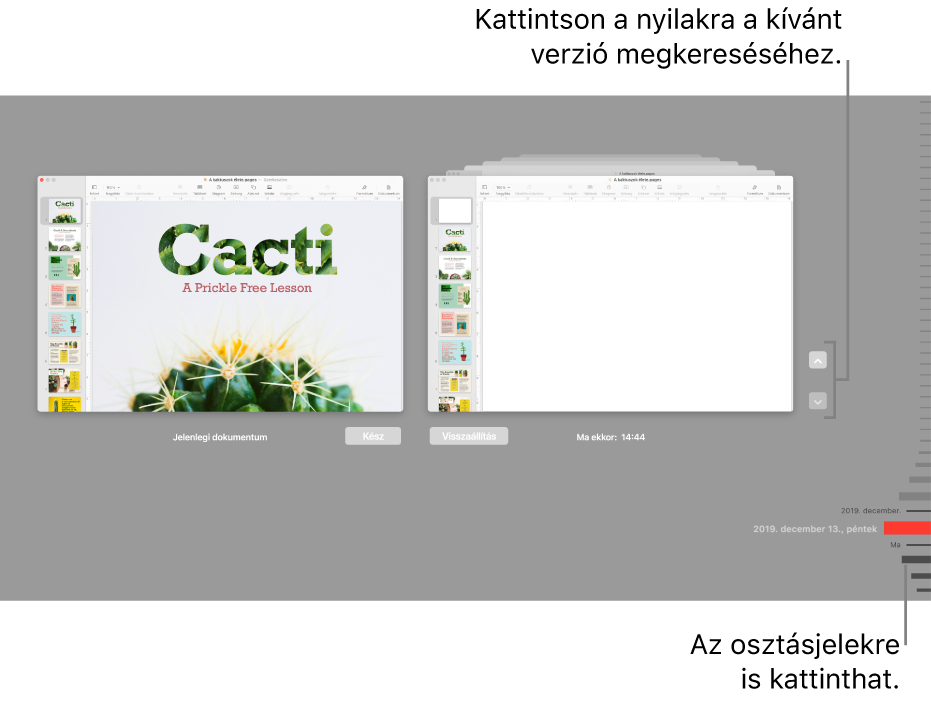
Task: Click the Média icon in the current document toolbar
Action: pyautogui.click(x=269, y=187)
